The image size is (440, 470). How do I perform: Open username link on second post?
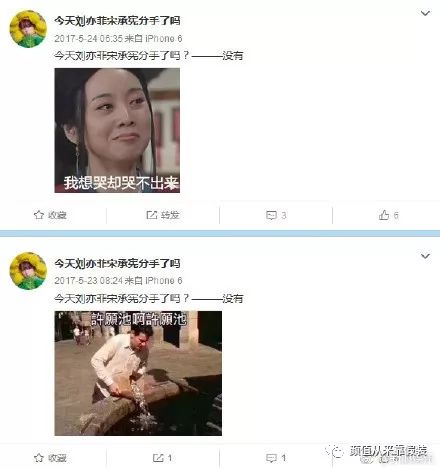pos(117,263)
